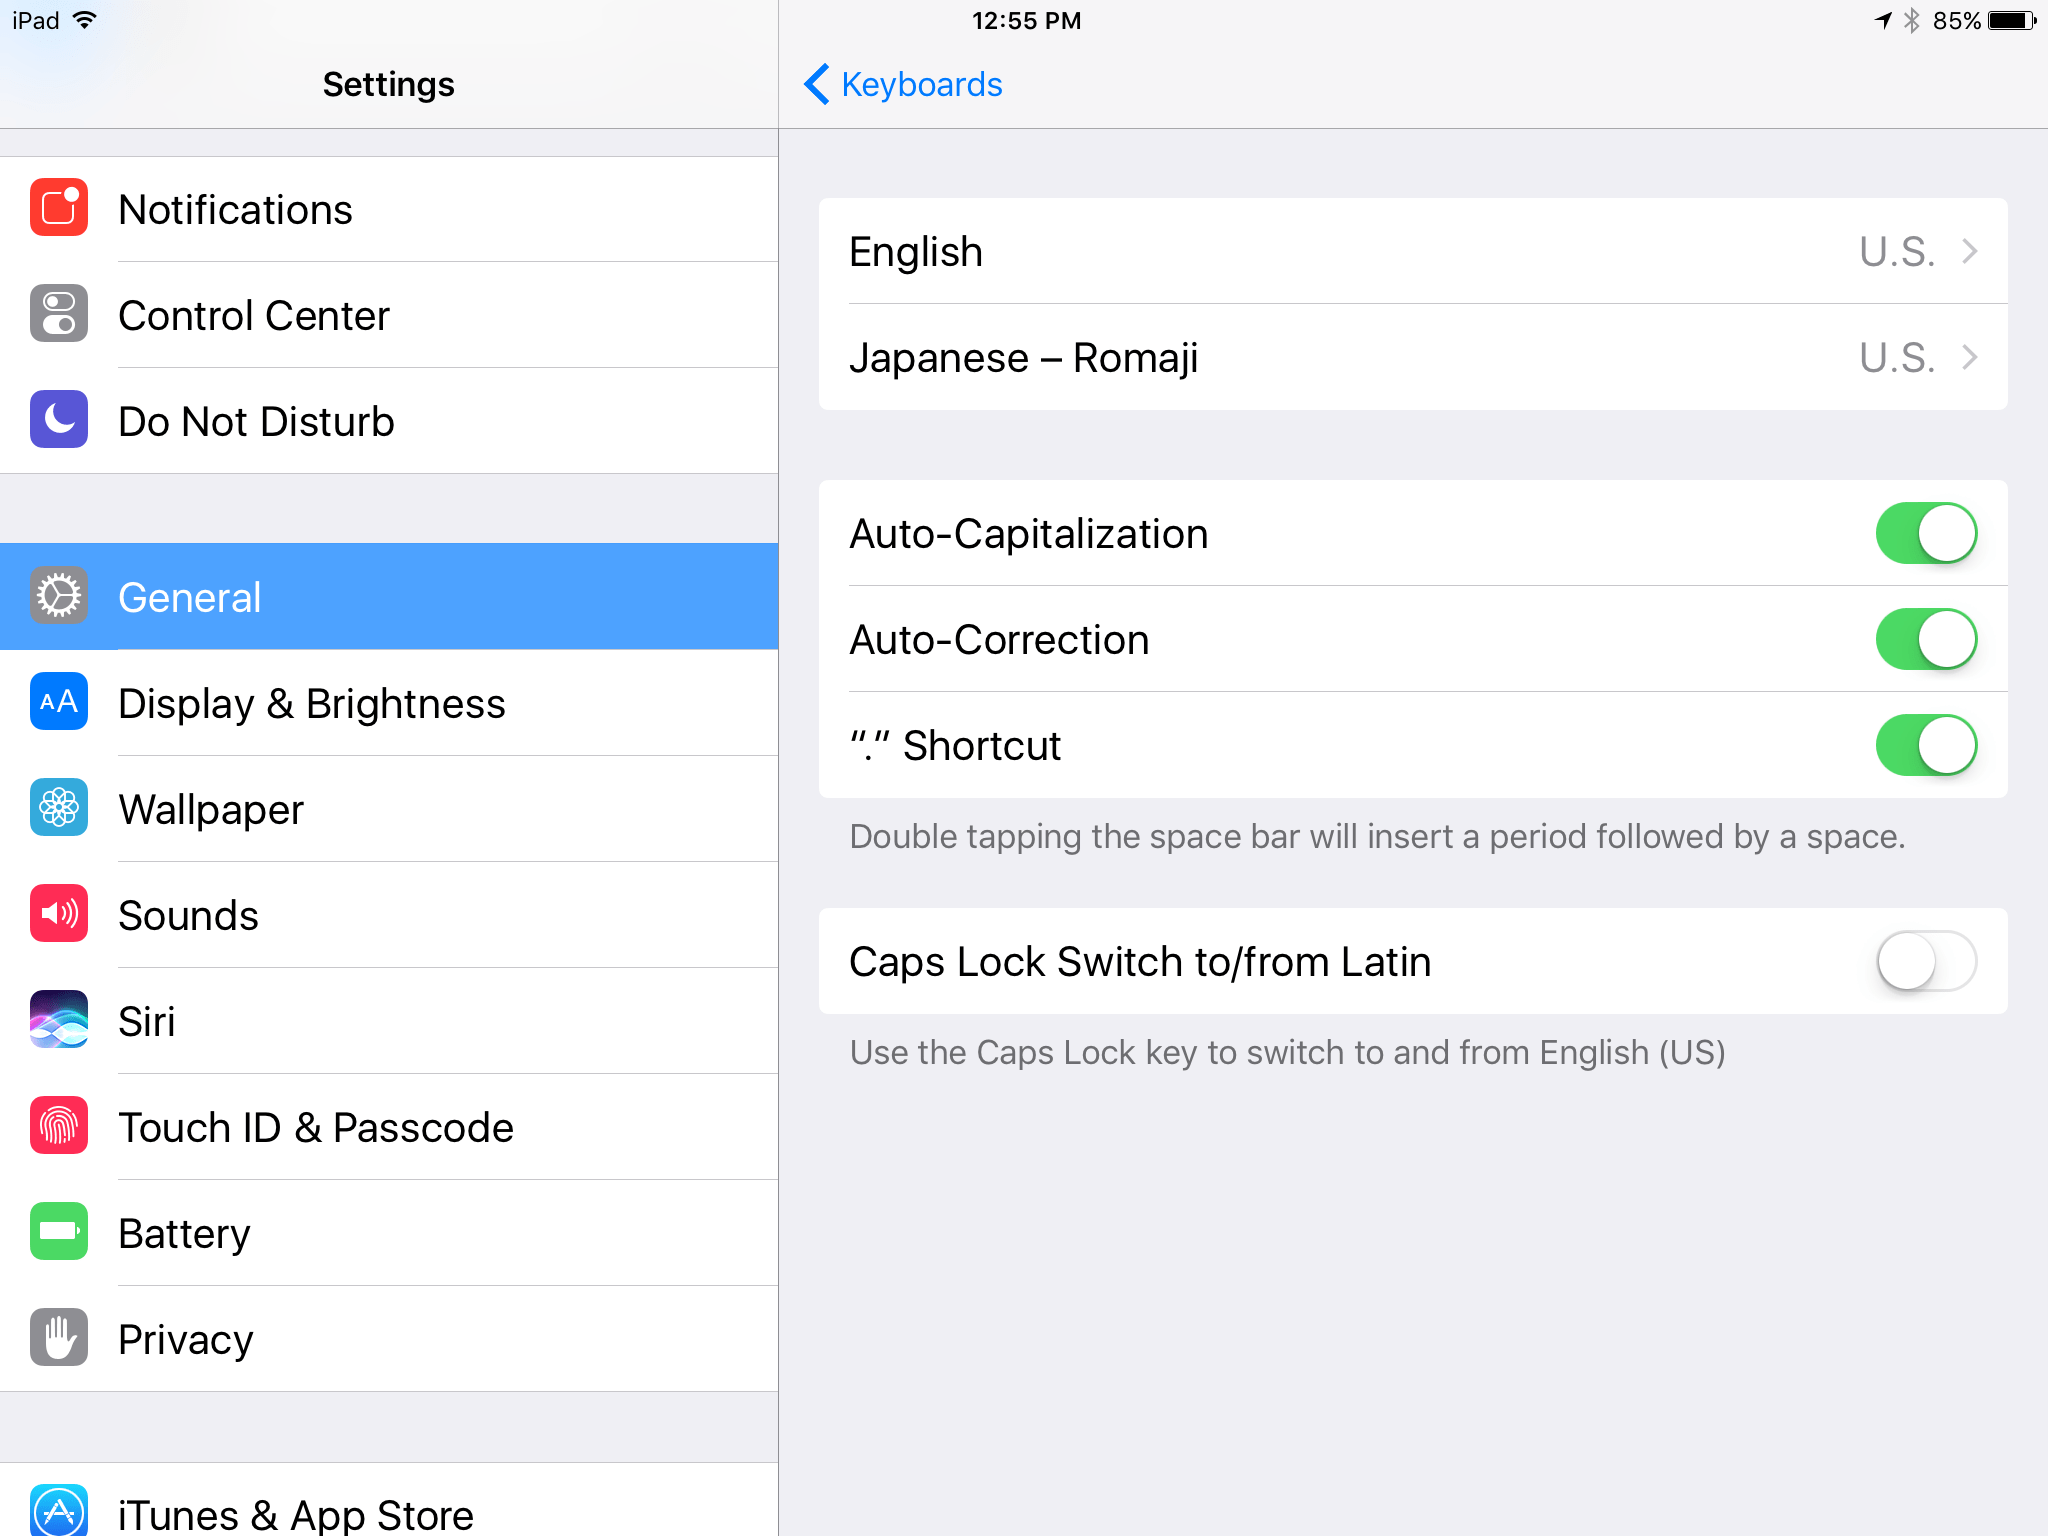Turn off Auto-Correction
This screenshot has height=1536, width=2048.
1925,639
